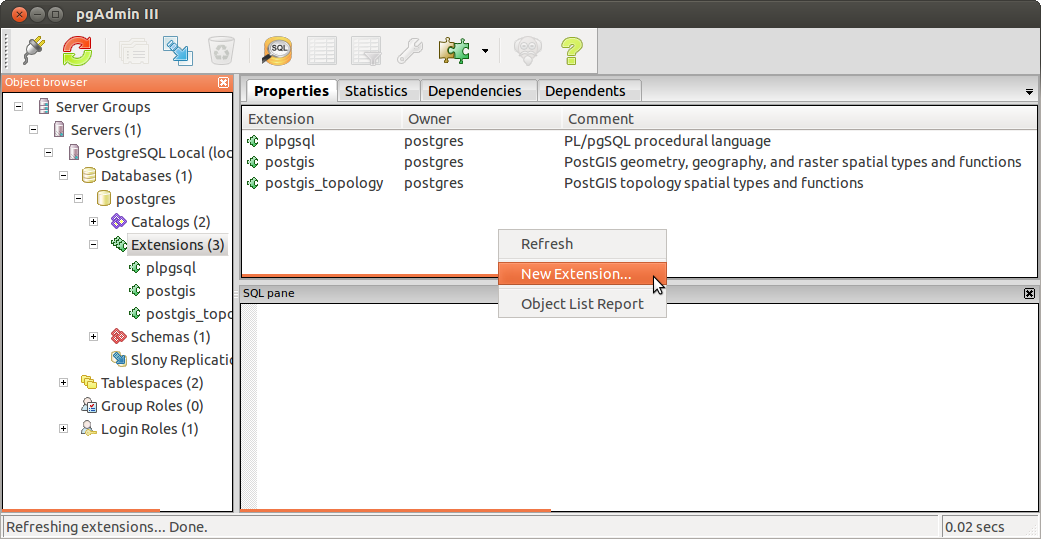Select plpgsql extension in the tree
Viewport: 1041px width, 539px height.
(x=171, y=268)
